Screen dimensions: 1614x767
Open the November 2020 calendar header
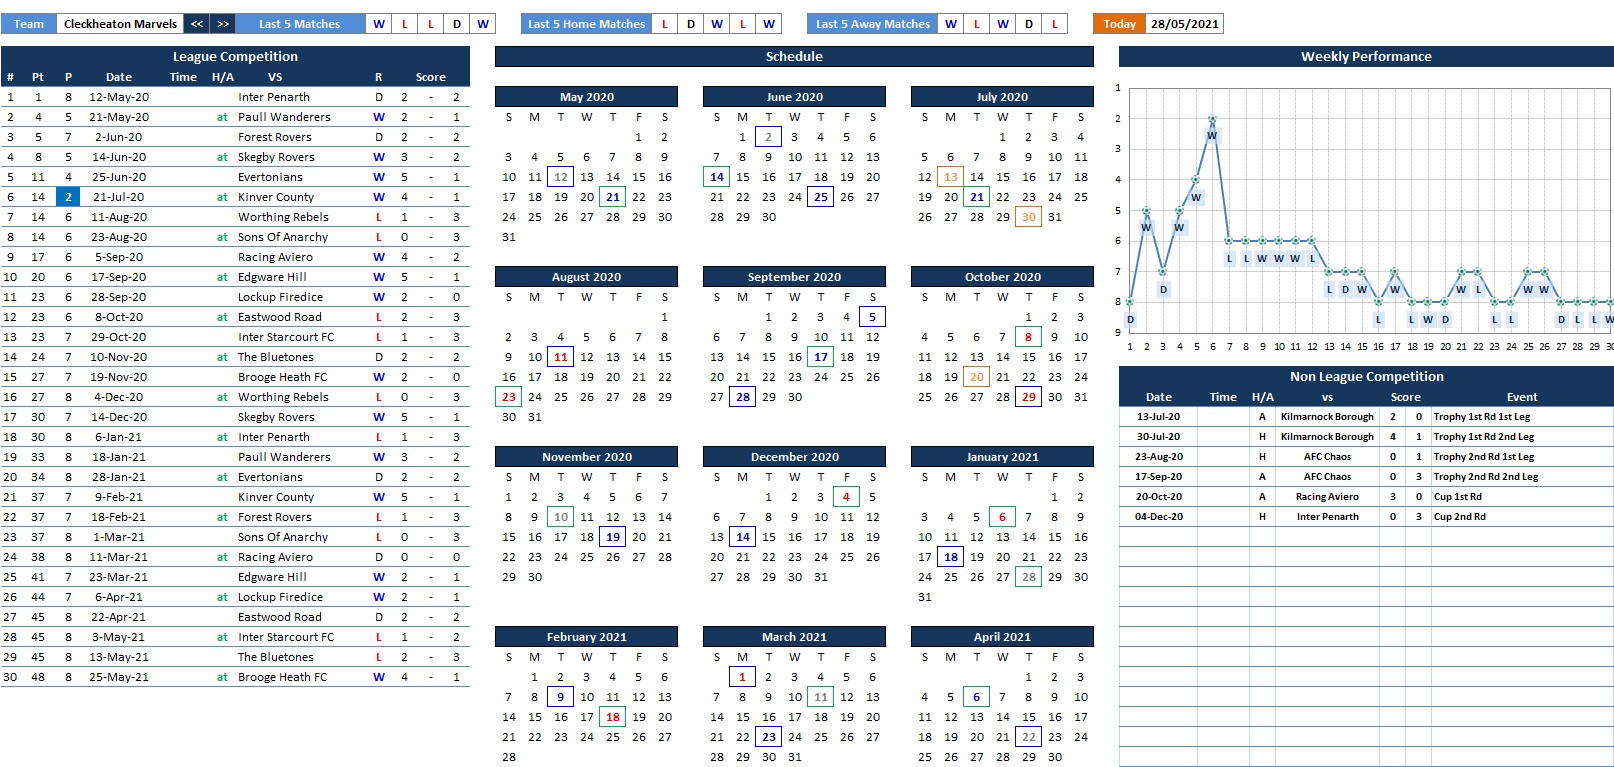click(586, 457)
